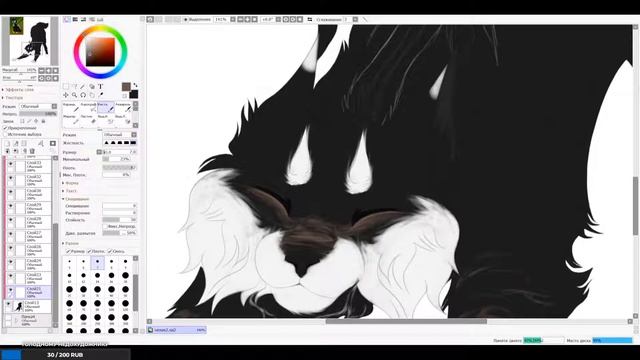This screenshot has height=360, width=640.
Task: Select the rectangular selection tool
Action: 66,87
